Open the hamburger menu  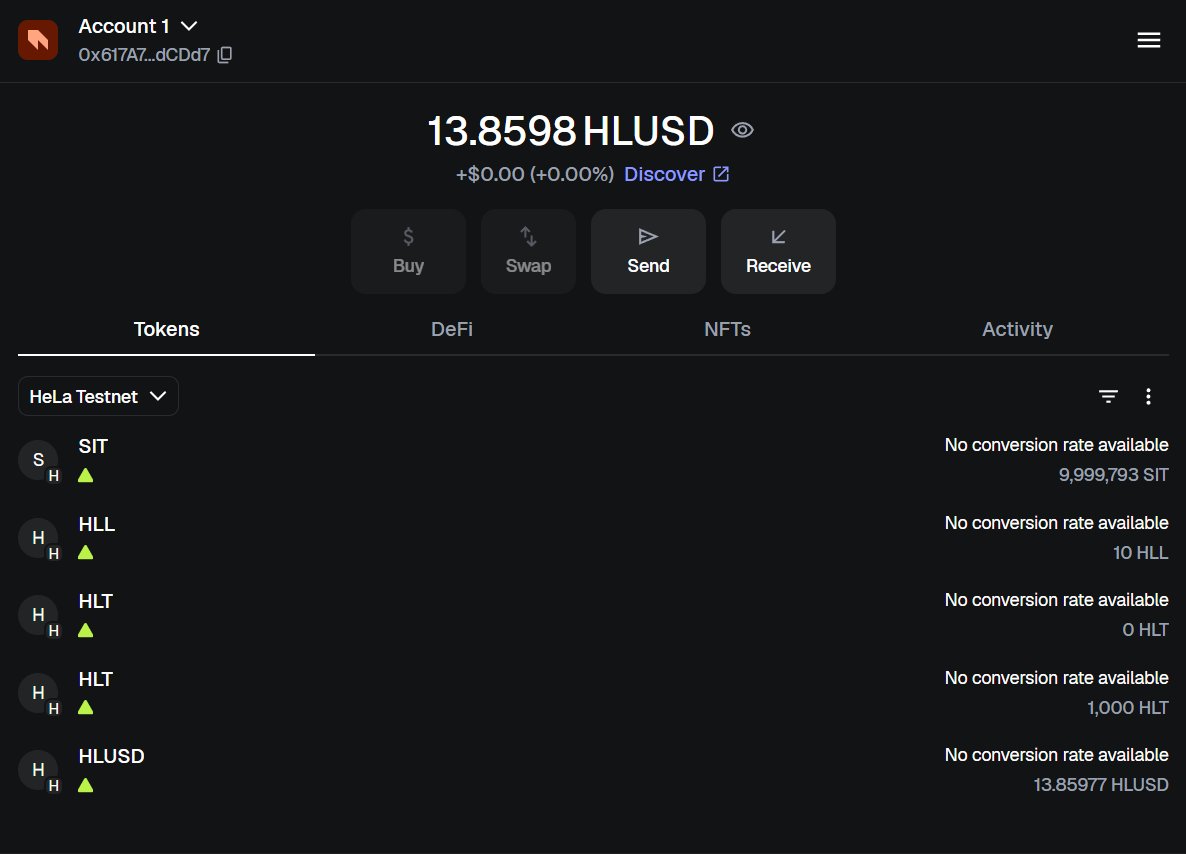coord(1148,40)
